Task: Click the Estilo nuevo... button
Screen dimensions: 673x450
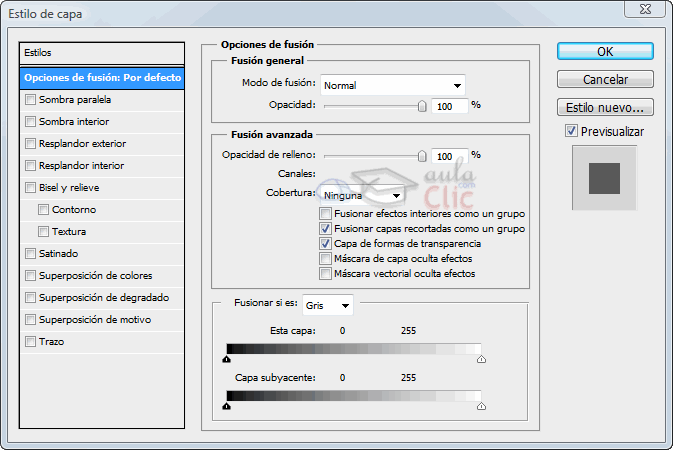Action: click(605, 107)
